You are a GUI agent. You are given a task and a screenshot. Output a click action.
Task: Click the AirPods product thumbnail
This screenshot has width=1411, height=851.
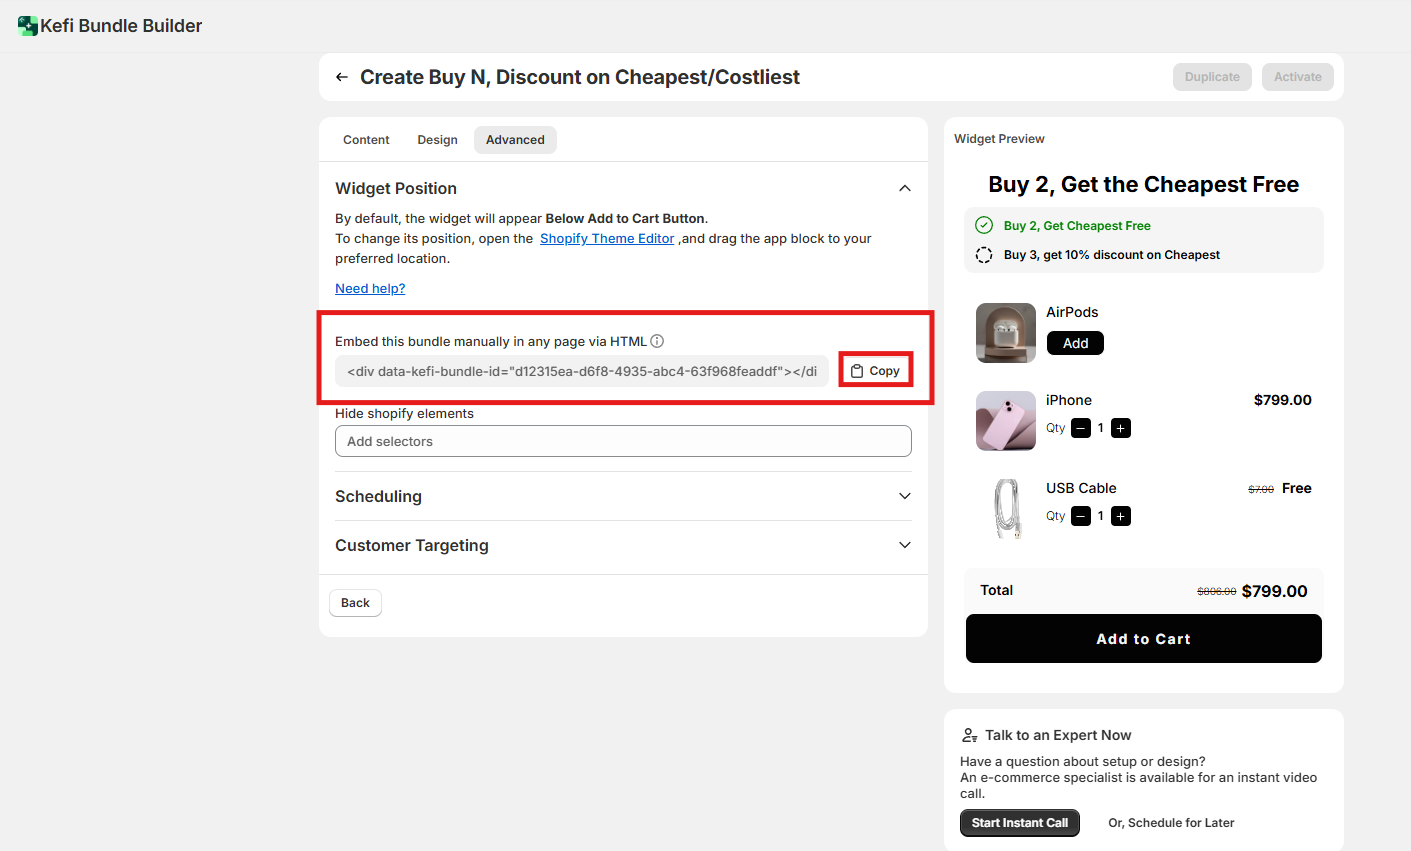(1005, 333)
